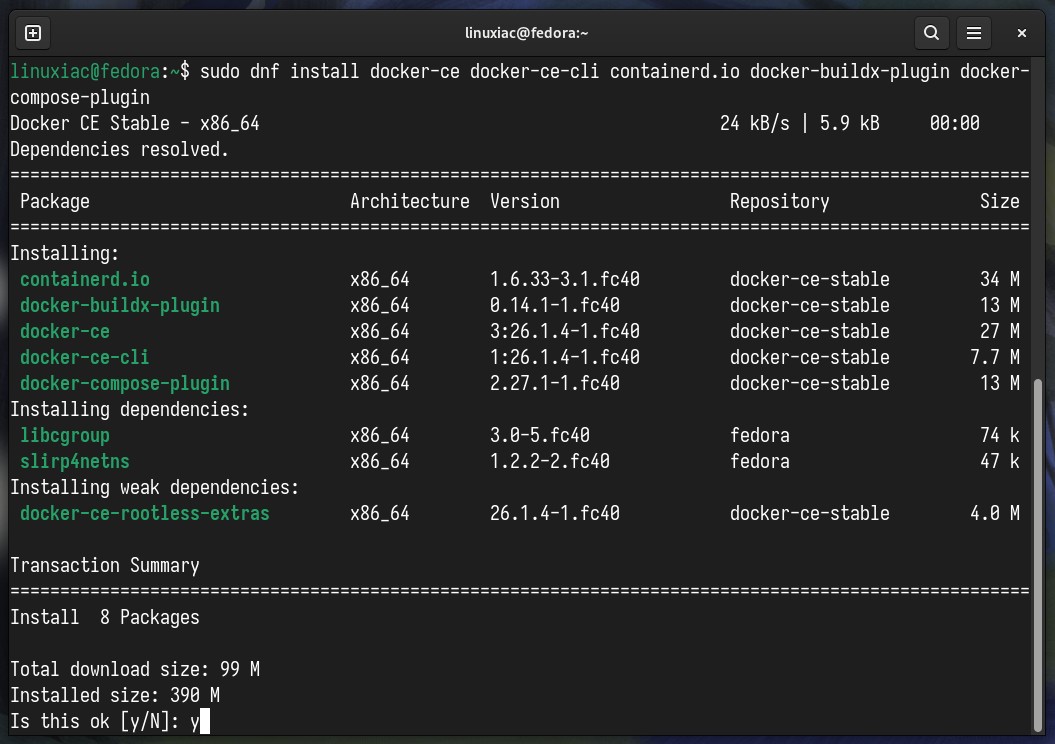
Task: Click version 3.0-5.fc40
Action: pyautogui.click(x=540, y=435)
